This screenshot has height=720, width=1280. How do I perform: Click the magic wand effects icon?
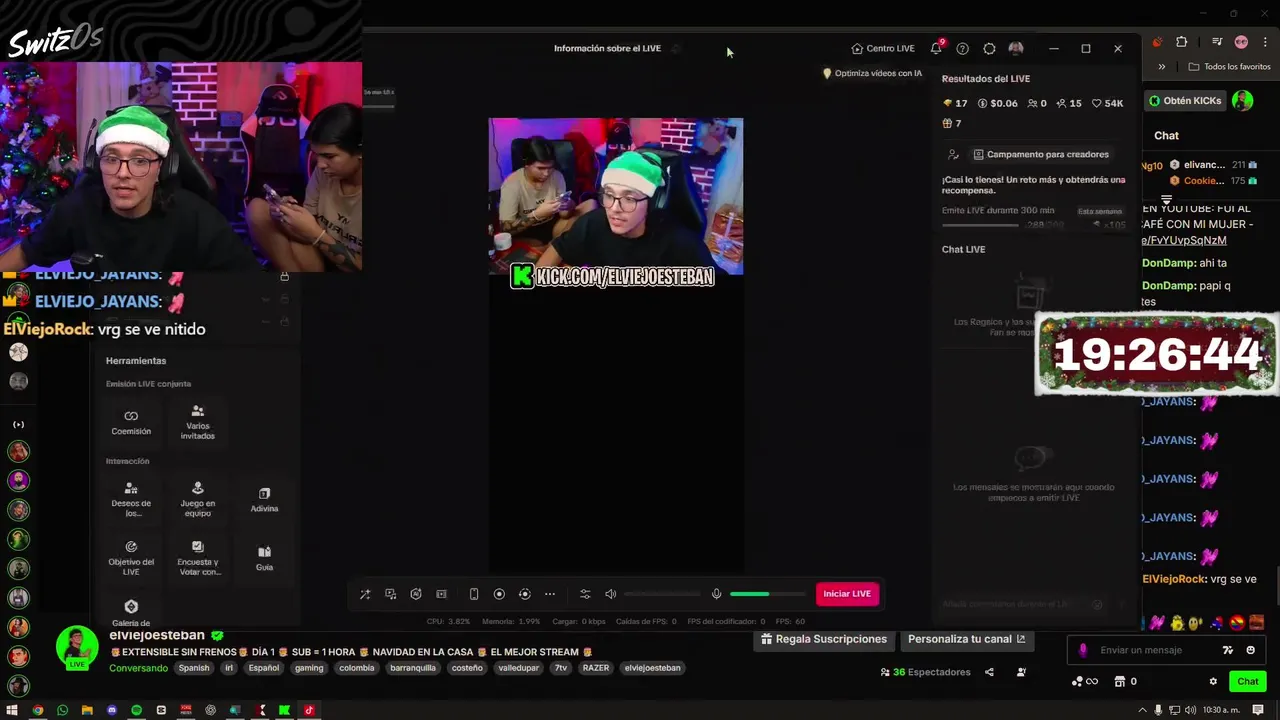365,594
